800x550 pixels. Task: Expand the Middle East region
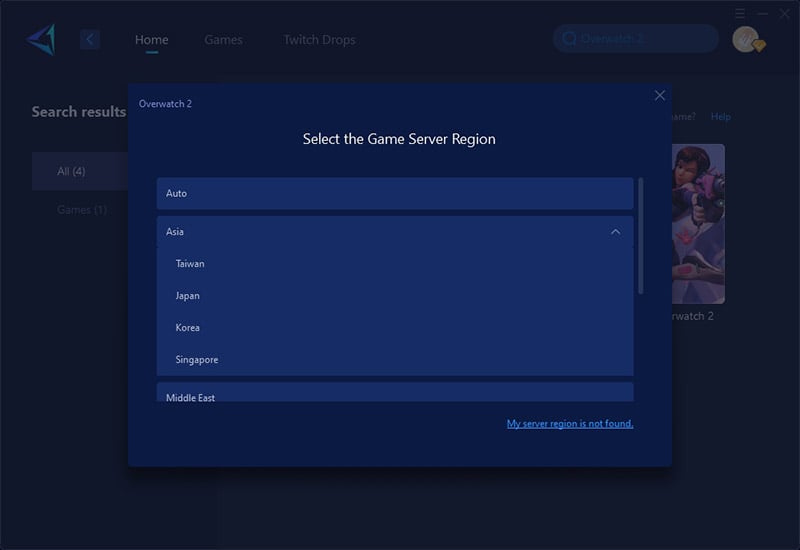395,392
